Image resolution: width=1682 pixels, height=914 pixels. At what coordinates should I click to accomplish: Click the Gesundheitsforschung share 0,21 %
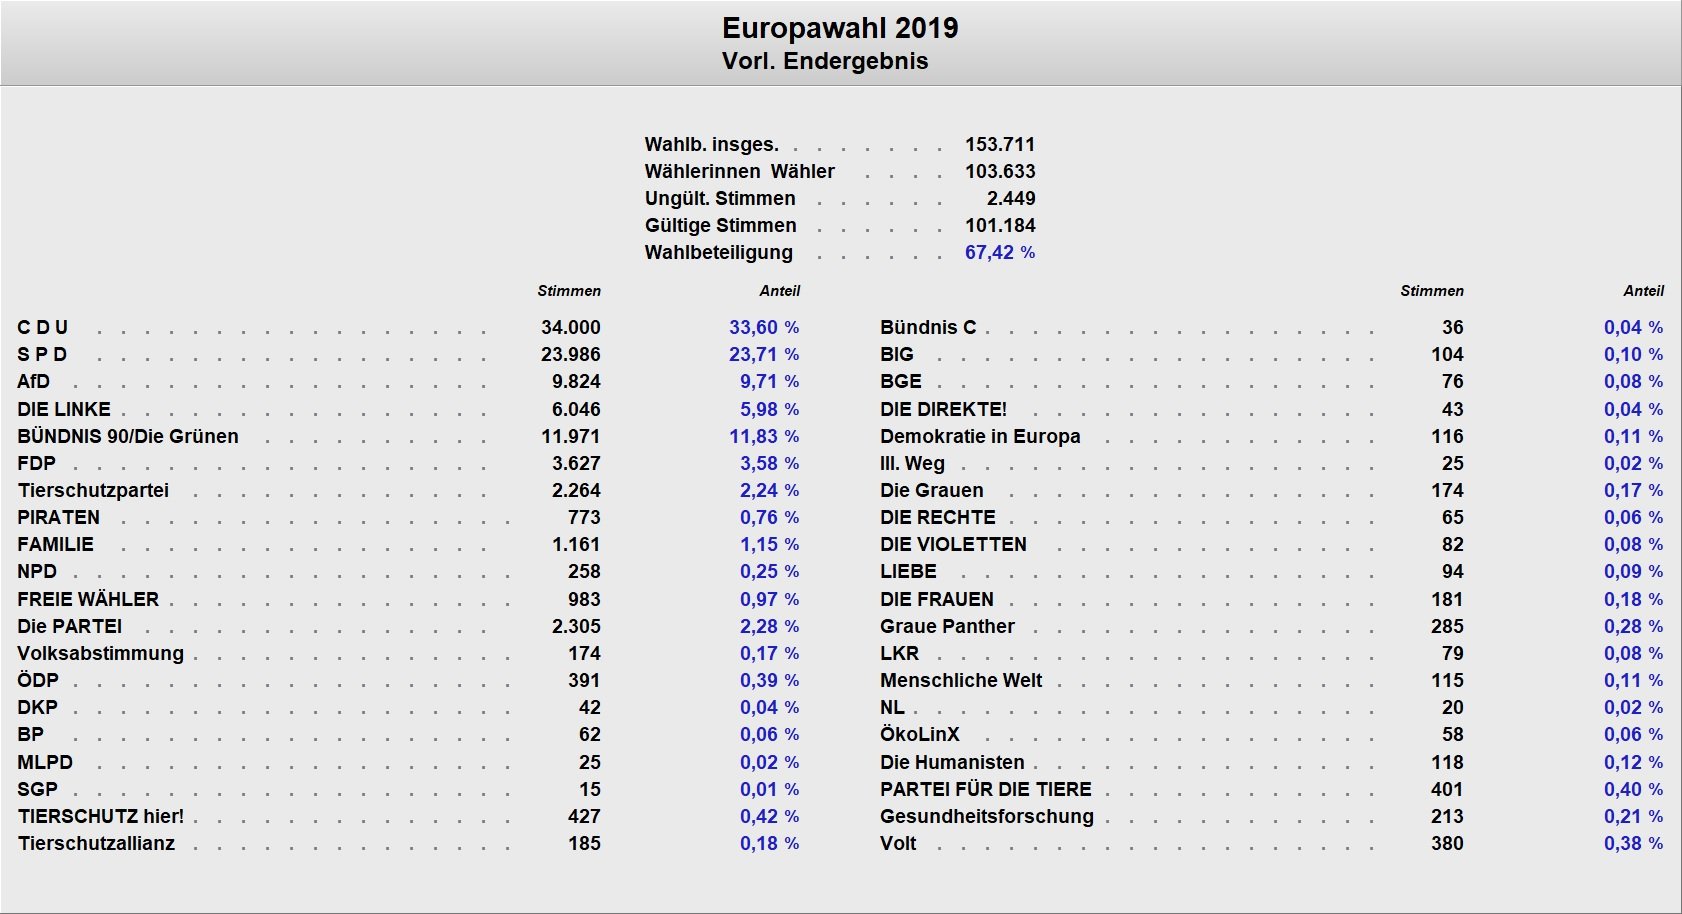(x=1633, y=816)
